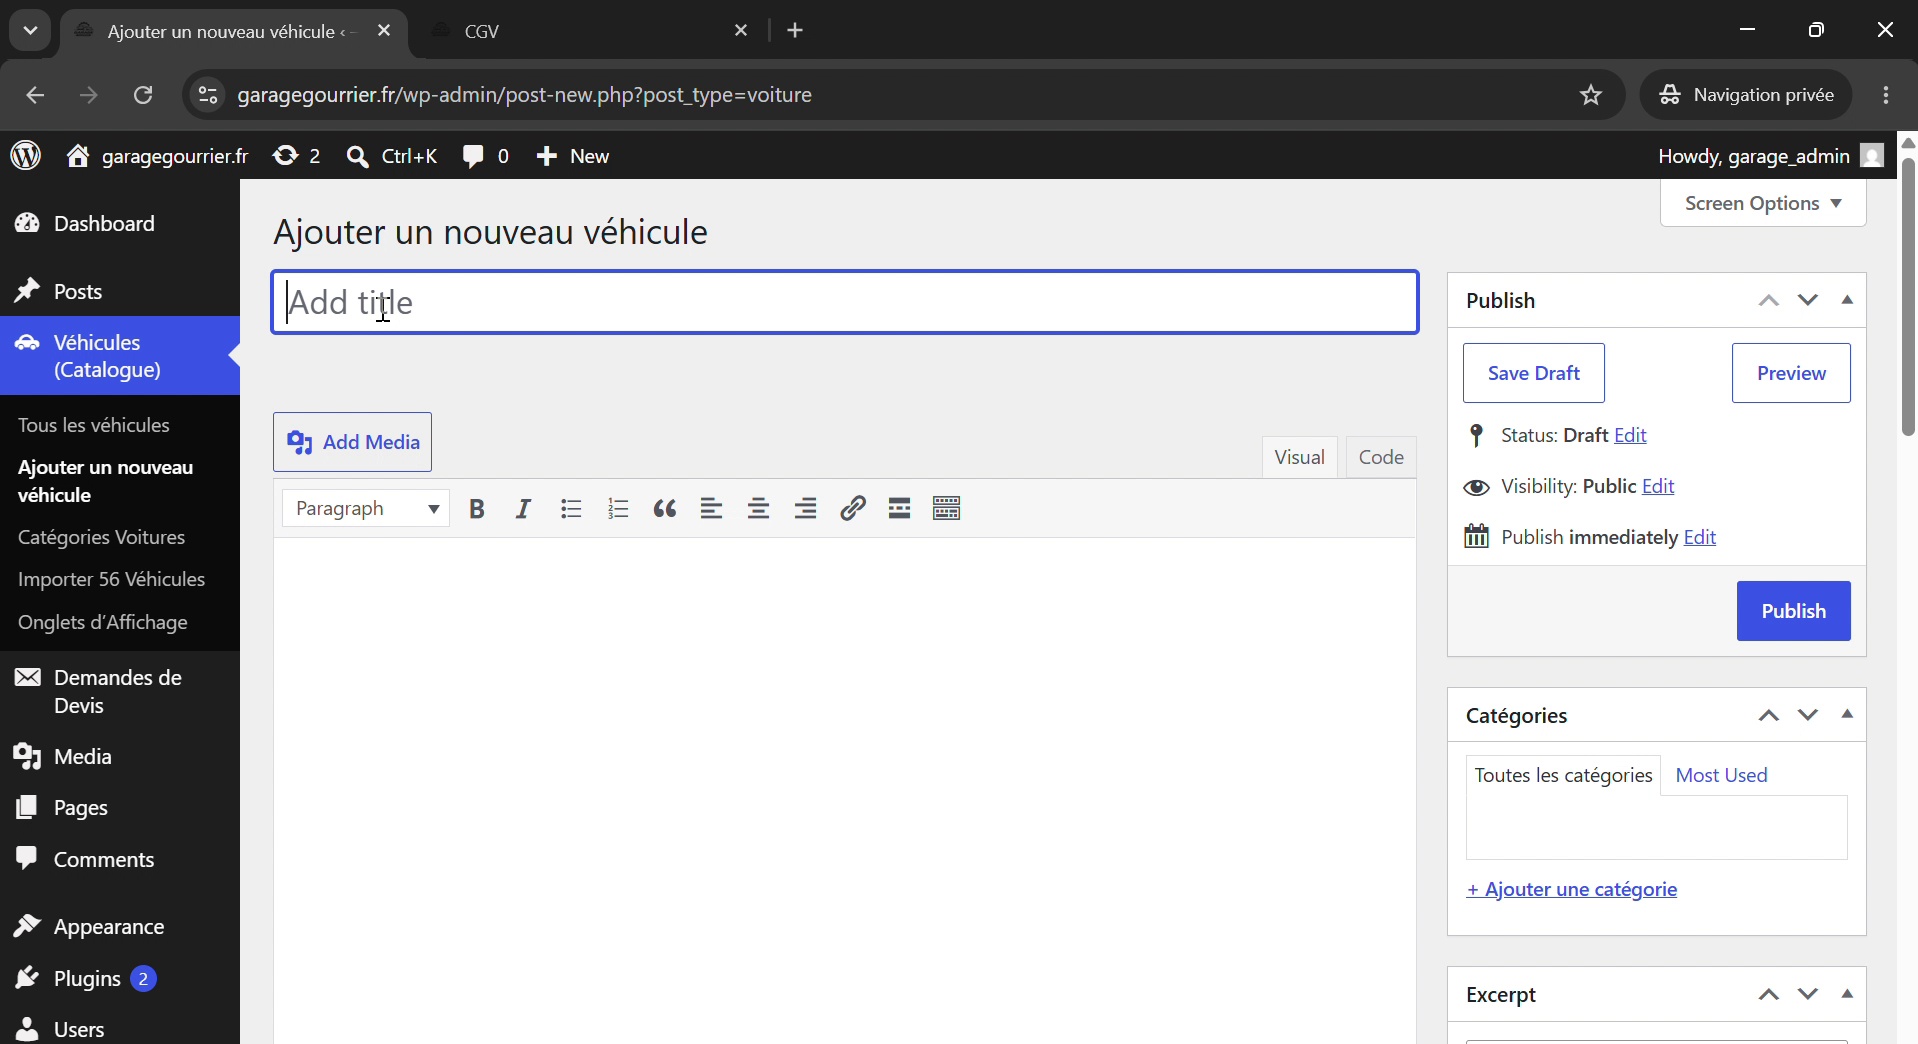This screenshot has height=1044, width=1918.
Task: Click Ajouter une catégorie link
Action: (1572, 890)
